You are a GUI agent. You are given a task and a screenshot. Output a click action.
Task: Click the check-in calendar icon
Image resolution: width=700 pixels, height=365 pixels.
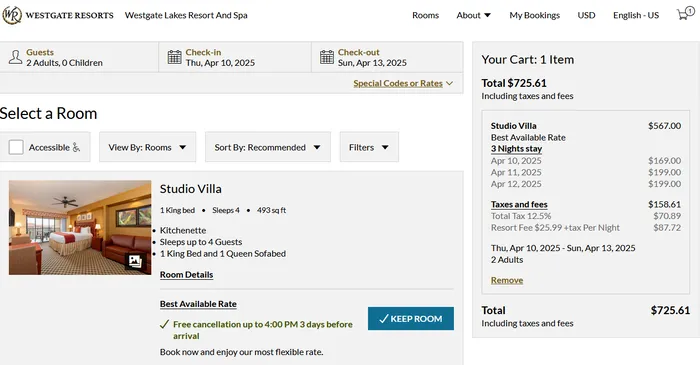175,57
